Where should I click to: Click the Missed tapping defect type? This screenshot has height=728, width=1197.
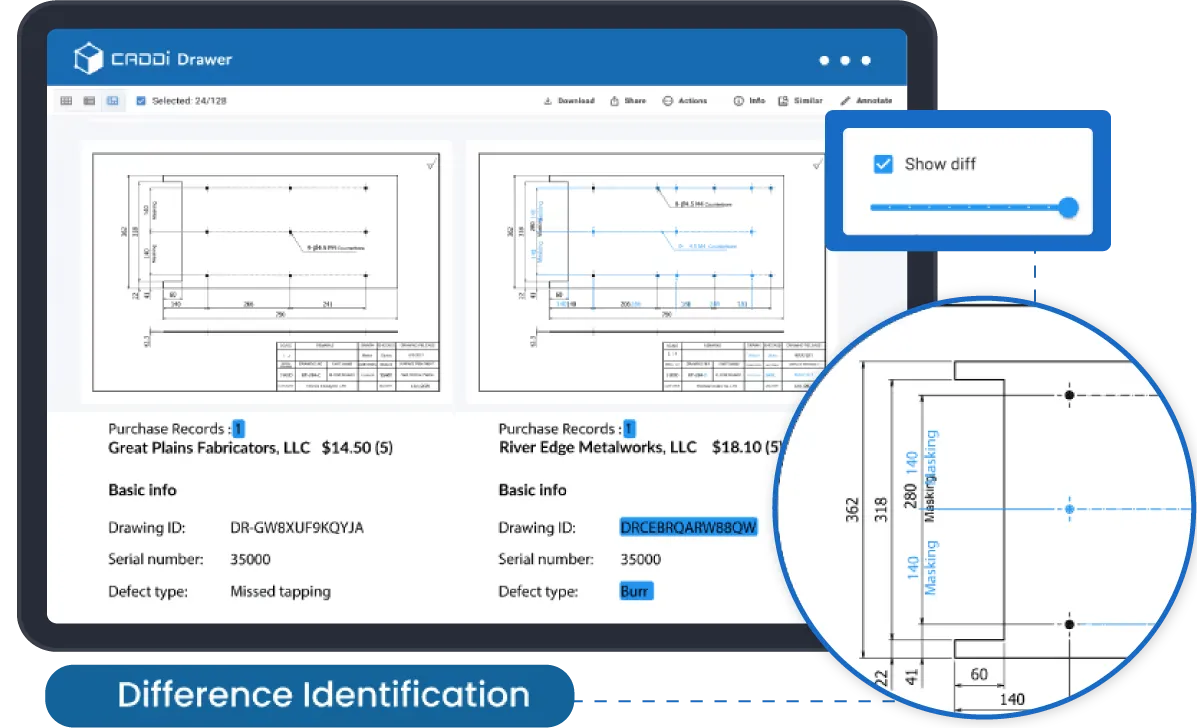coord(280,591)
